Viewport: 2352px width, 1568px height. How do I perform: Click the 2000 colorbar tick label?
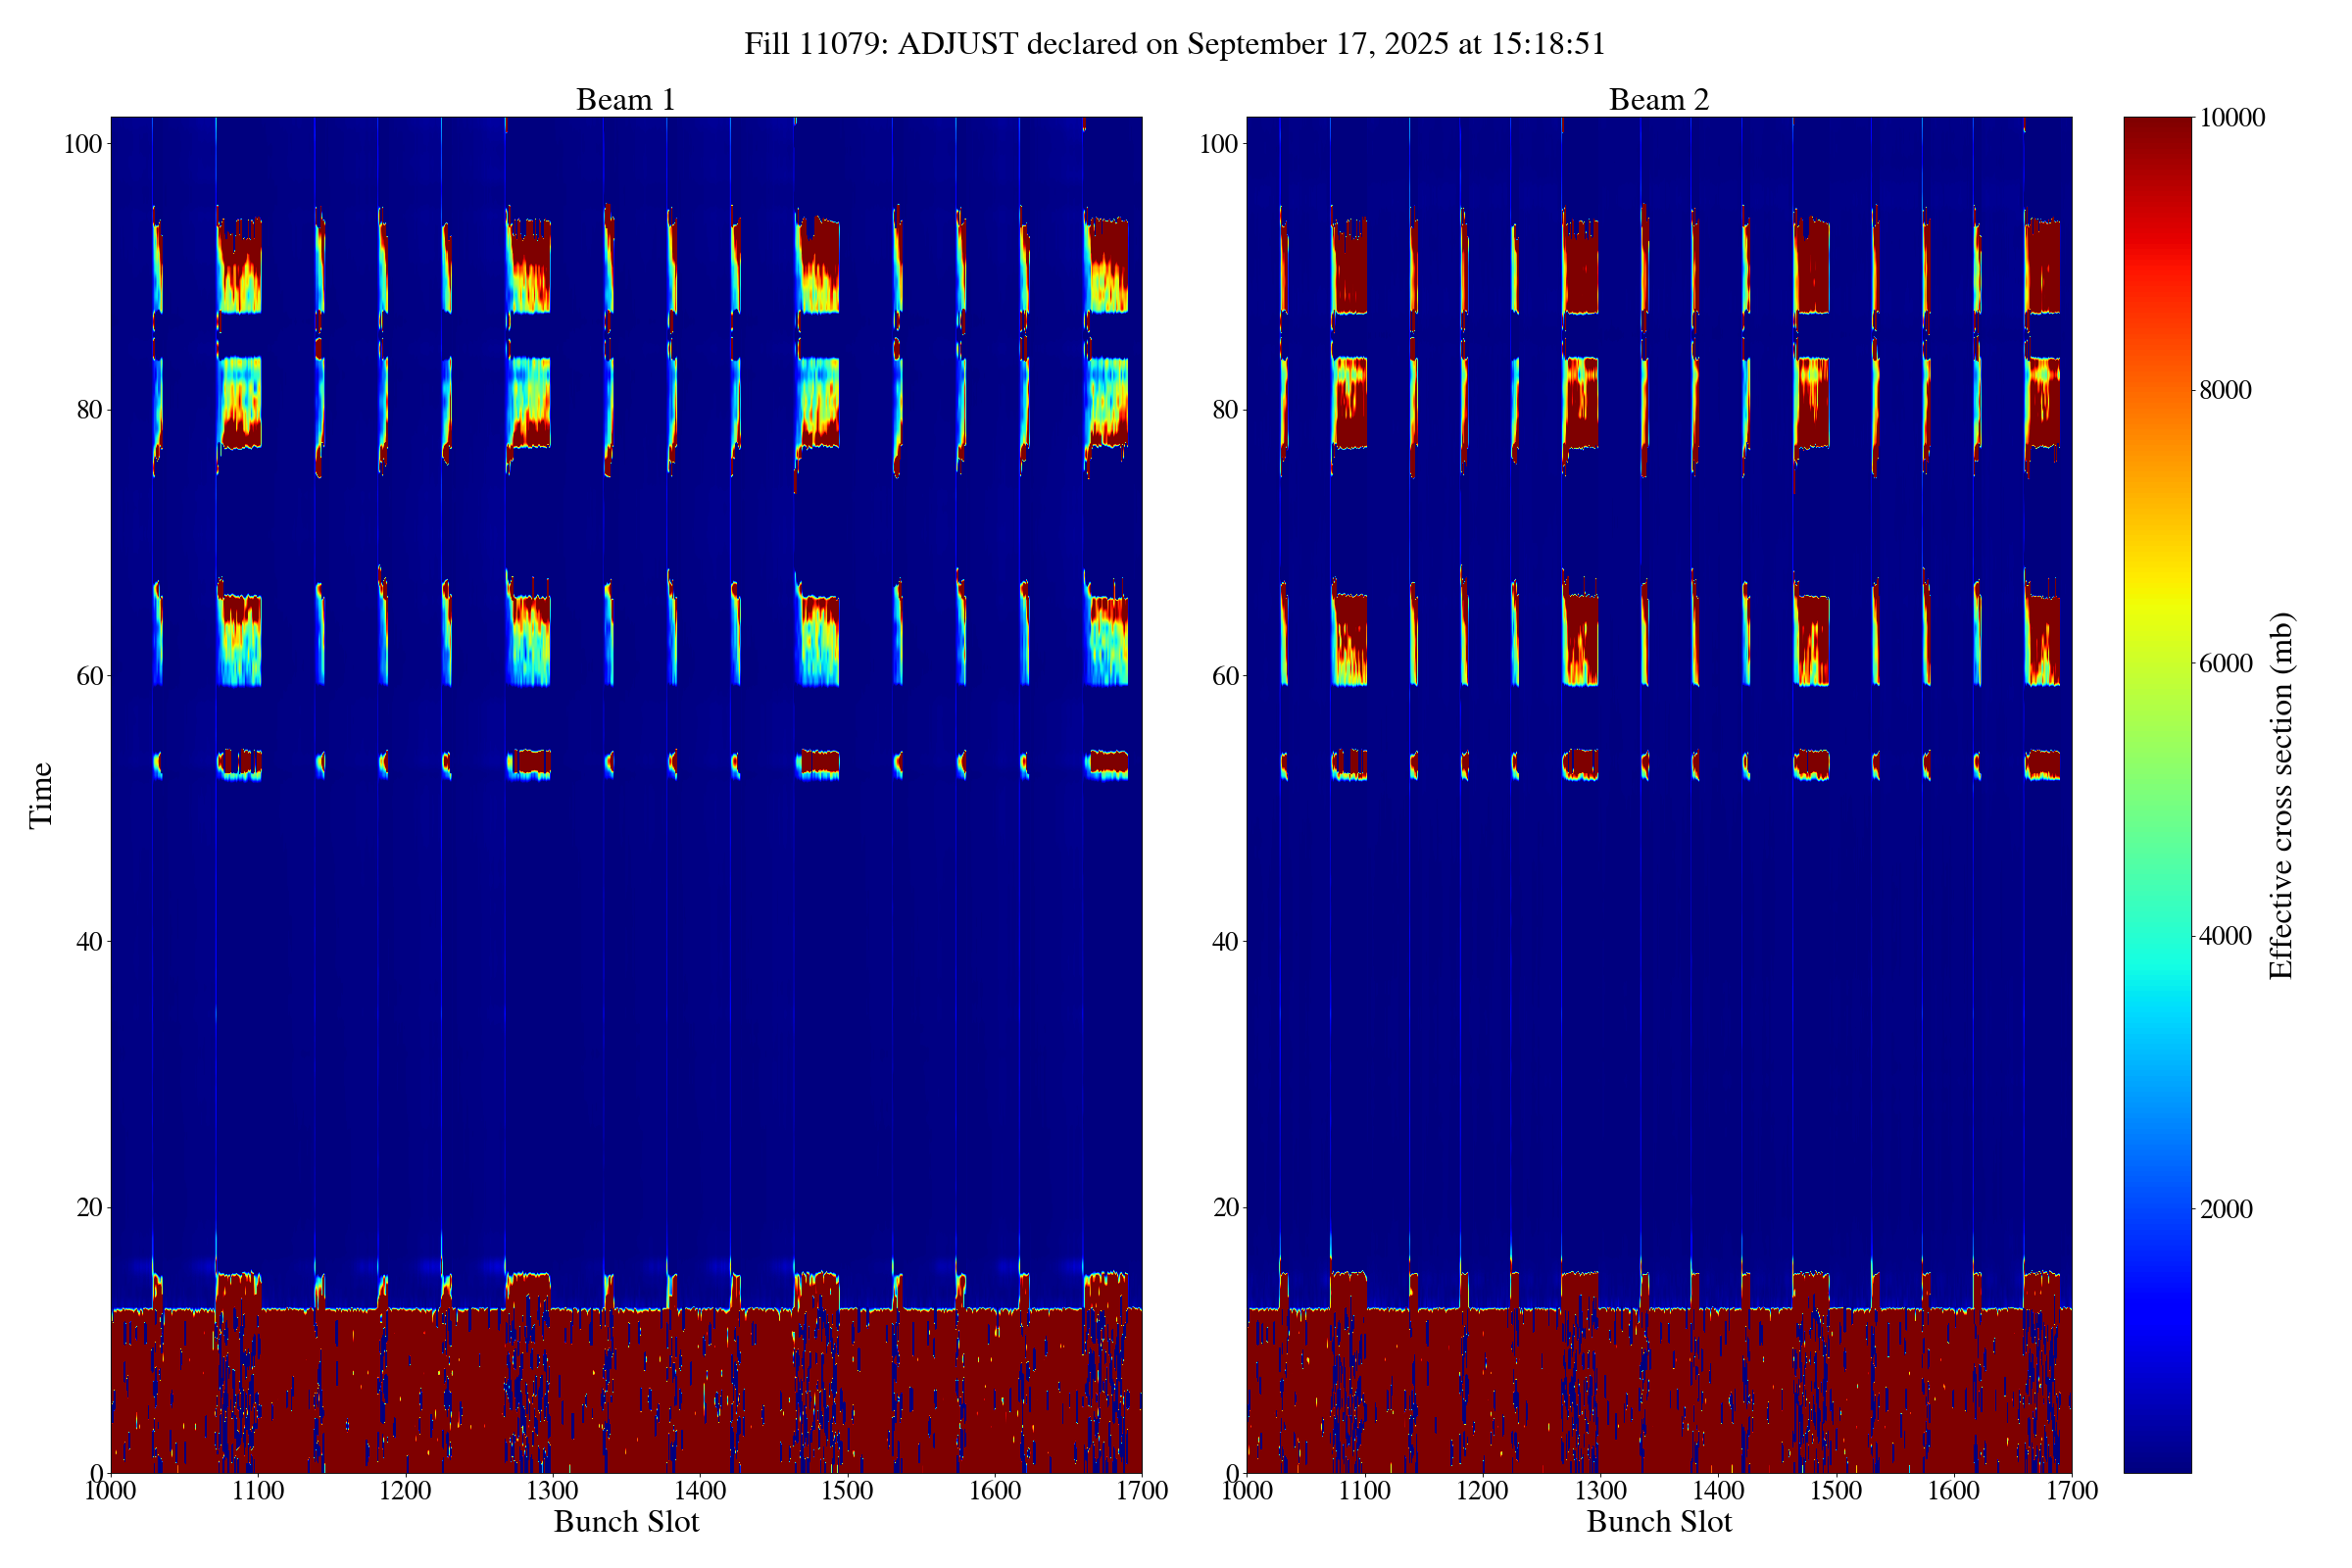pyautogui.click(x=2225, y=1209)
